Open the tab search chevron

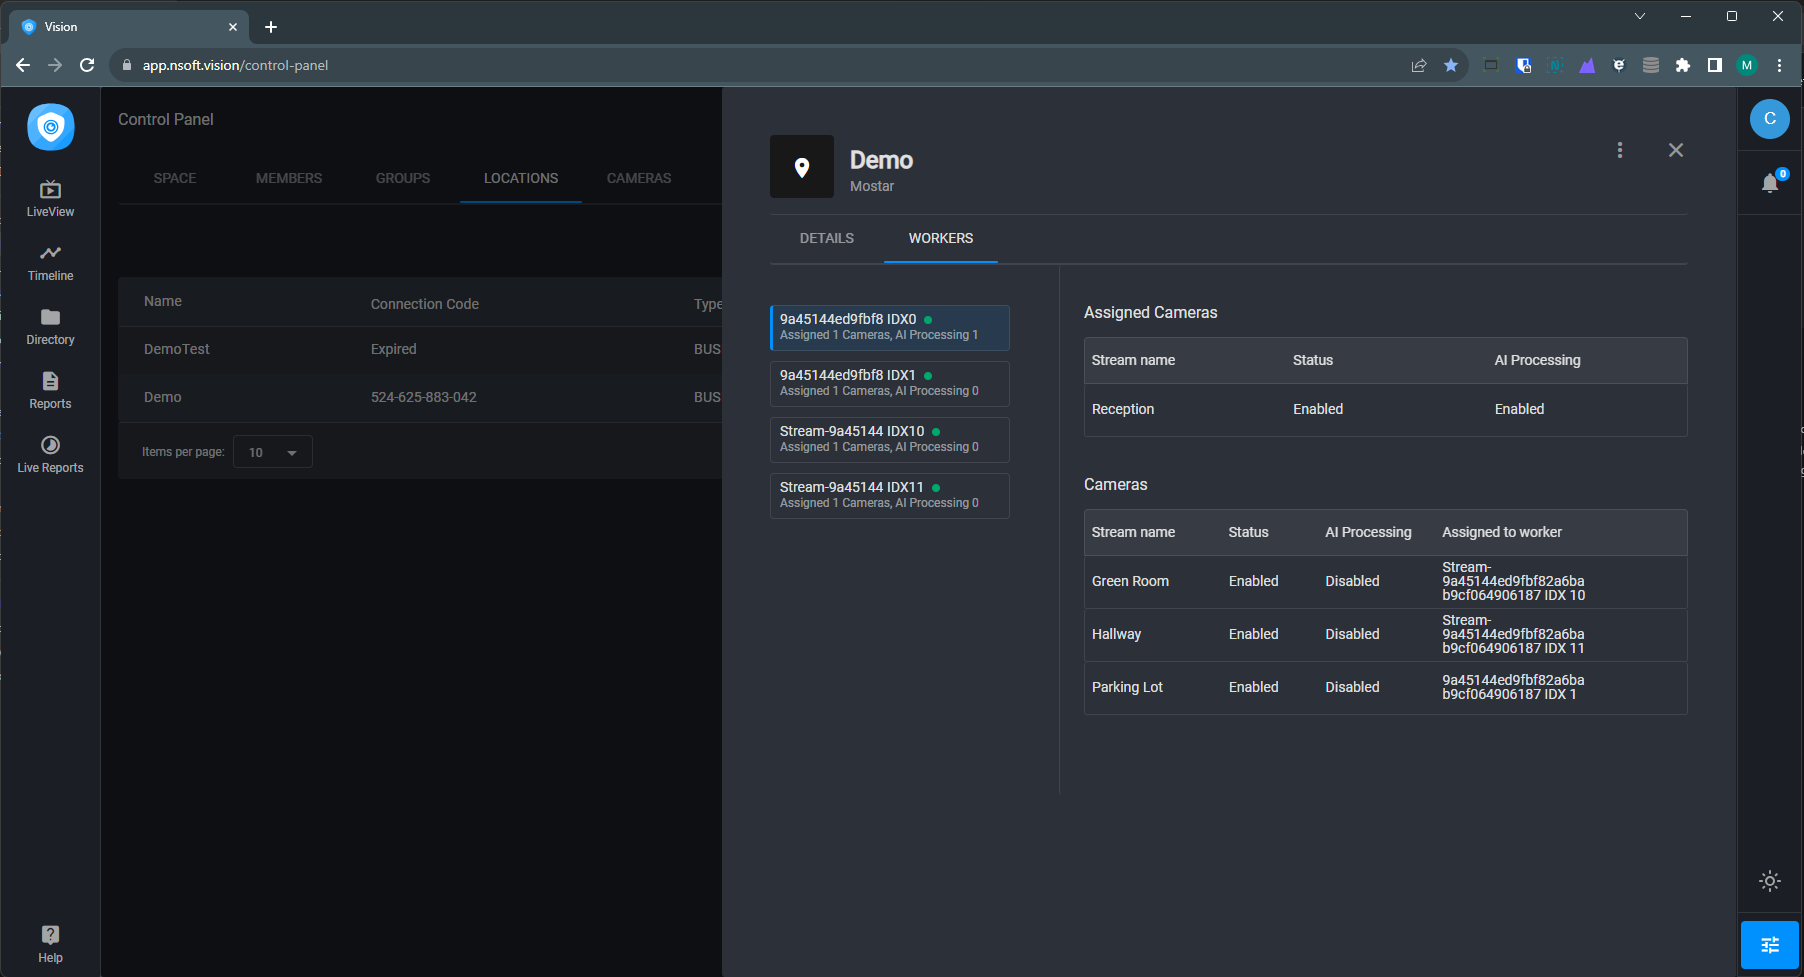tap(1640, 16)
